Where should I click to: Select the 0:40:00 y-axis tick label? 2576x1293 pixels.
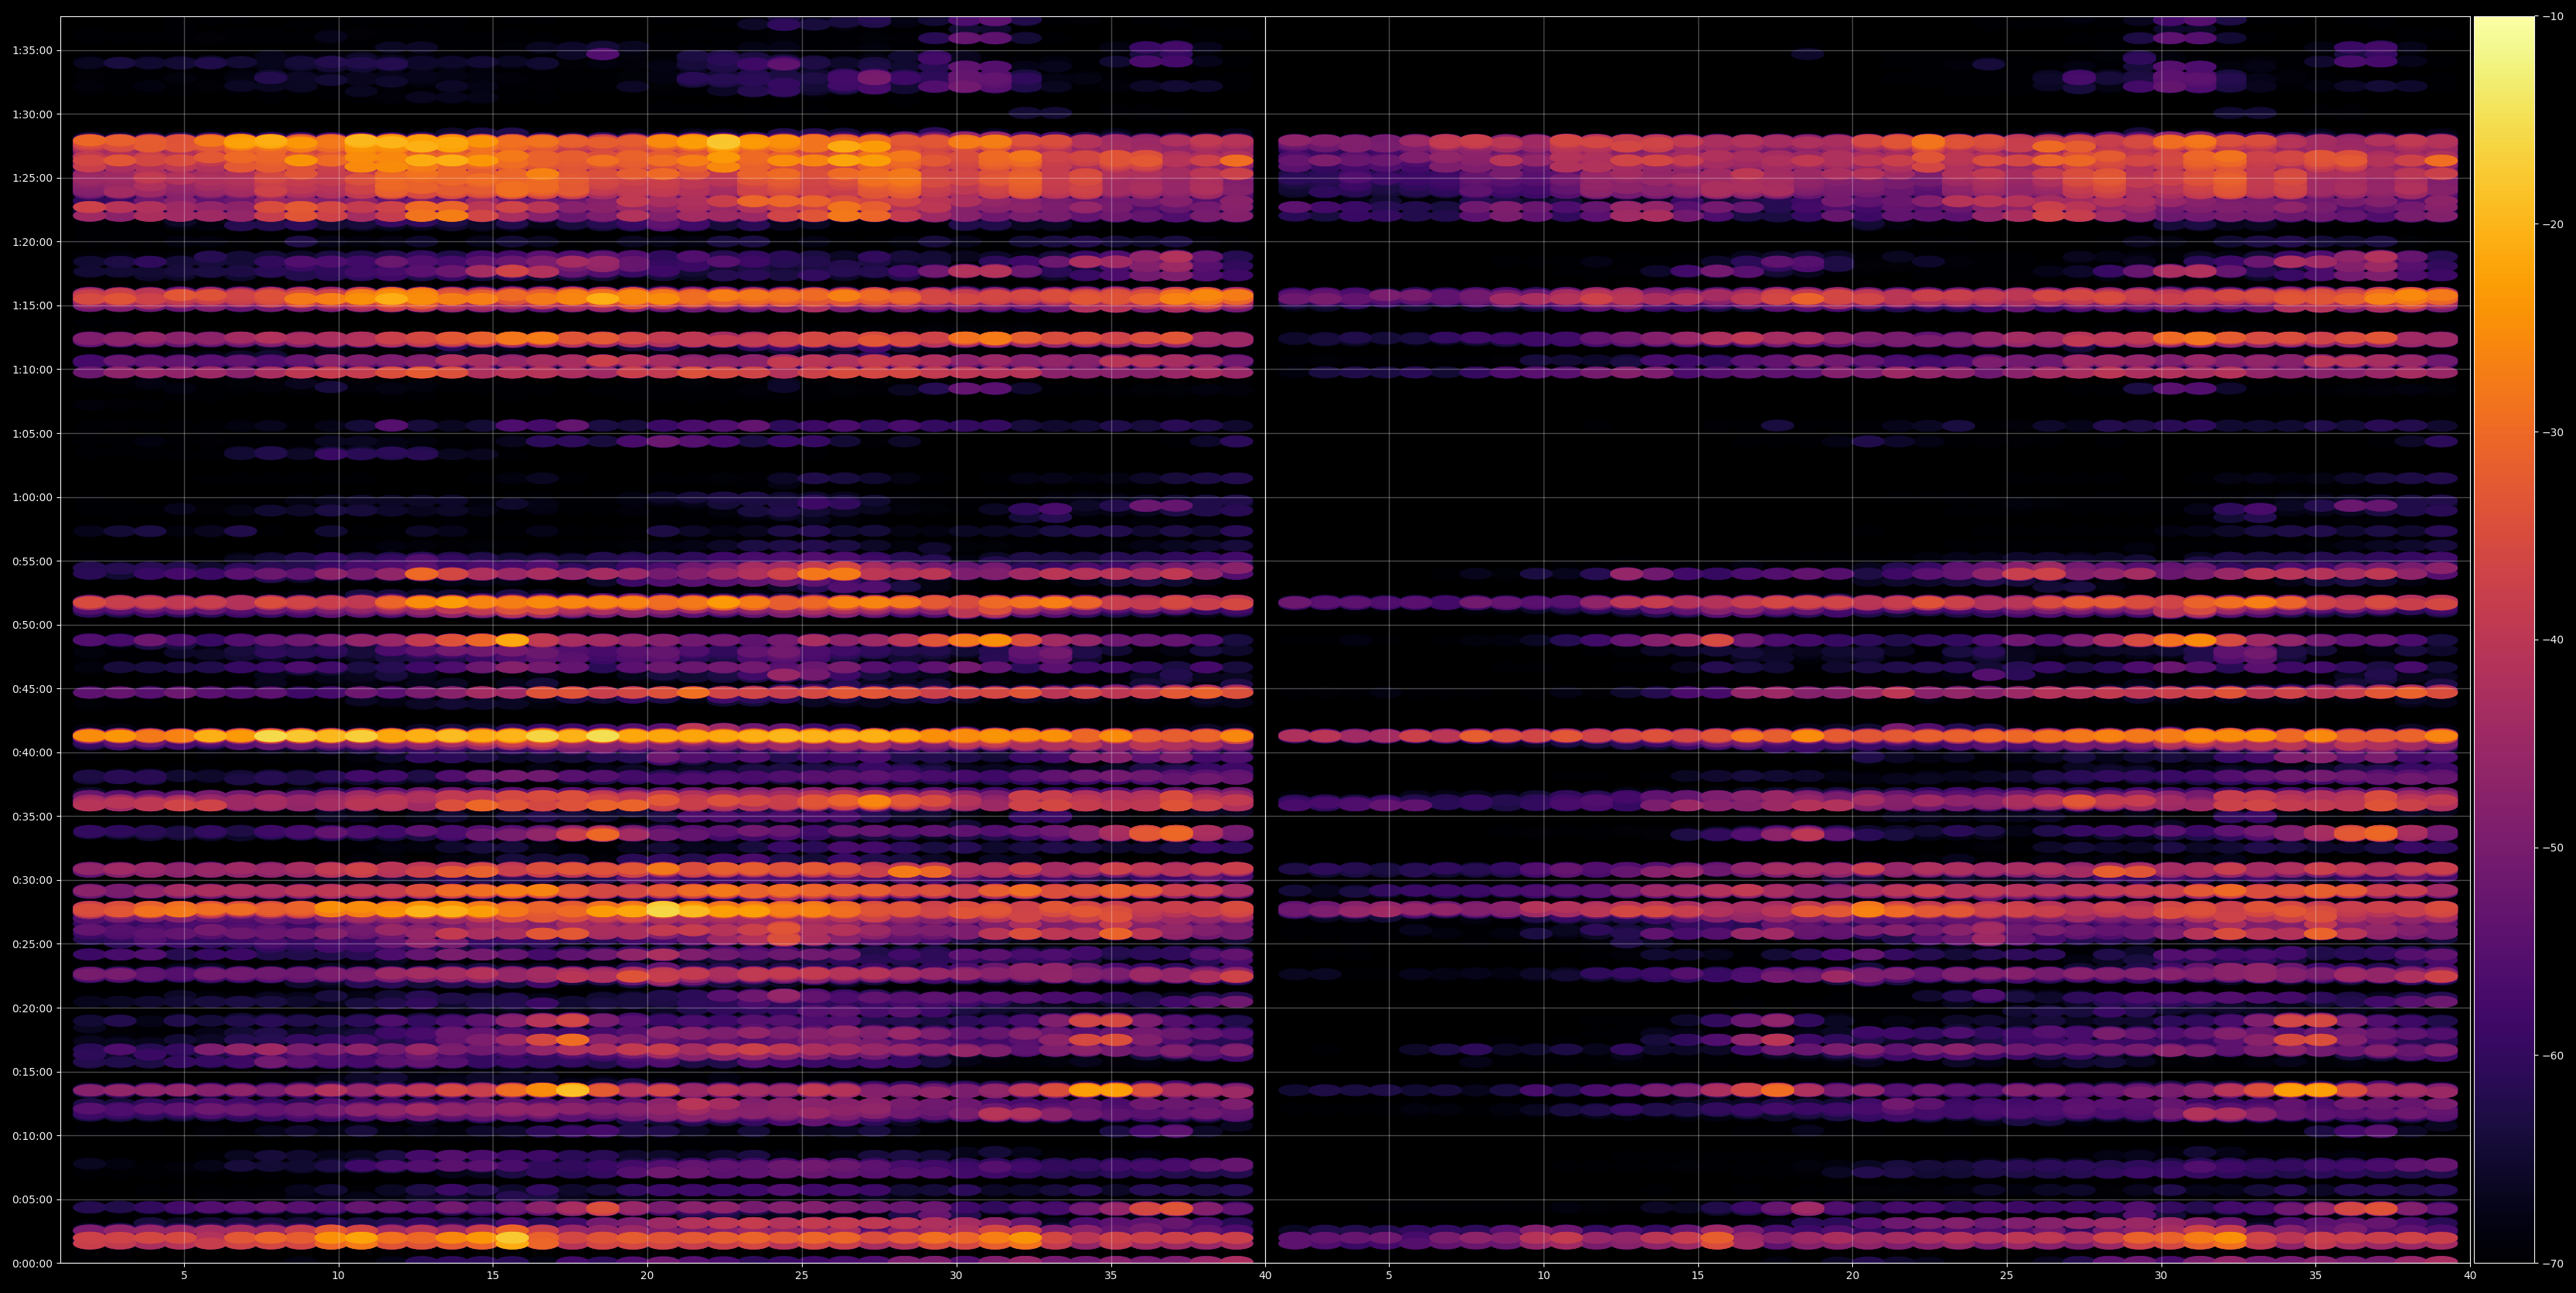pyautogui.click(x=32, y=753)
